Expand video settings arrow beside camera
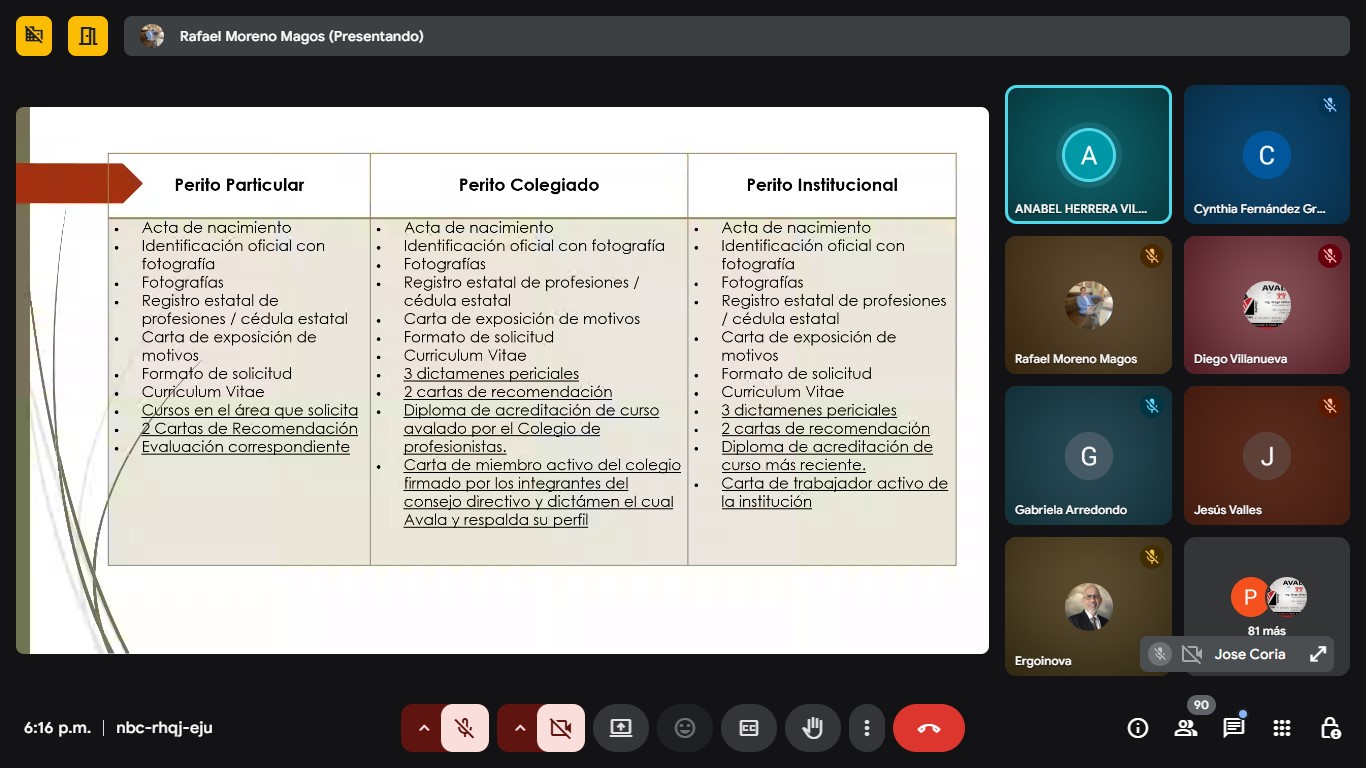 coord(519,728)
